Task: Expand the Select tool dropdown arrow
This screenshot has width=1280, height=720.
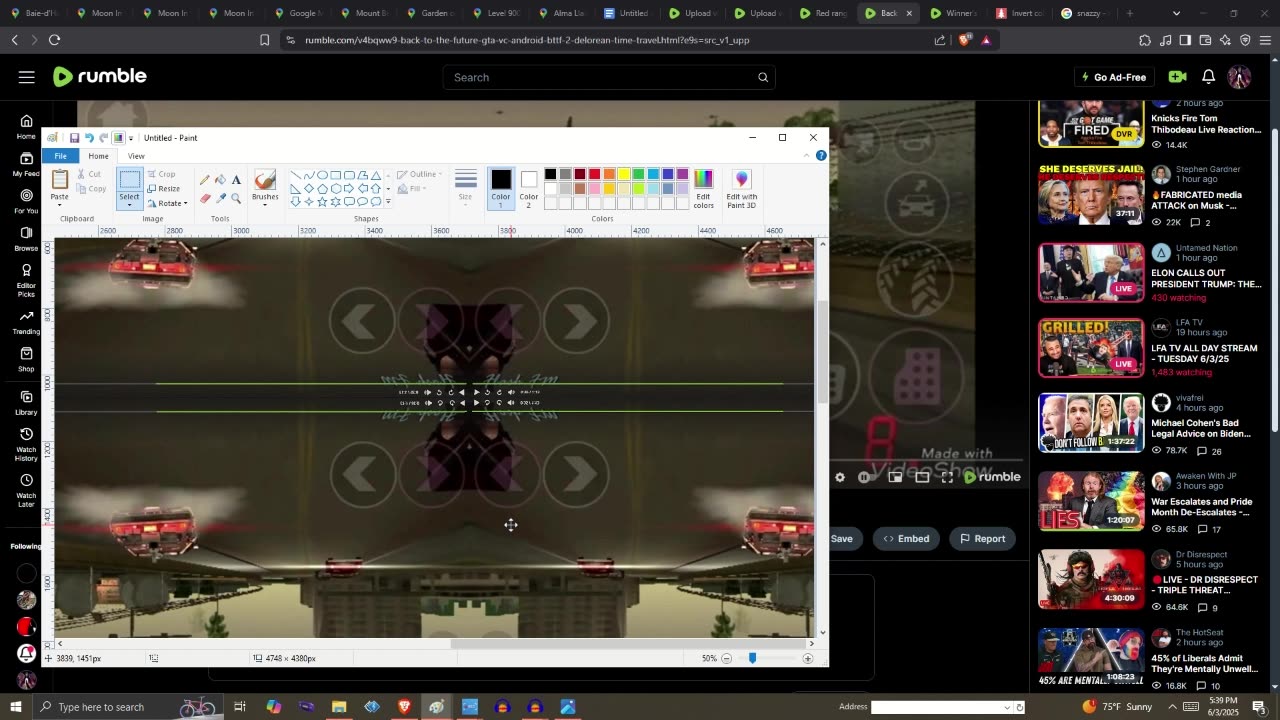Action: (129, 206)
